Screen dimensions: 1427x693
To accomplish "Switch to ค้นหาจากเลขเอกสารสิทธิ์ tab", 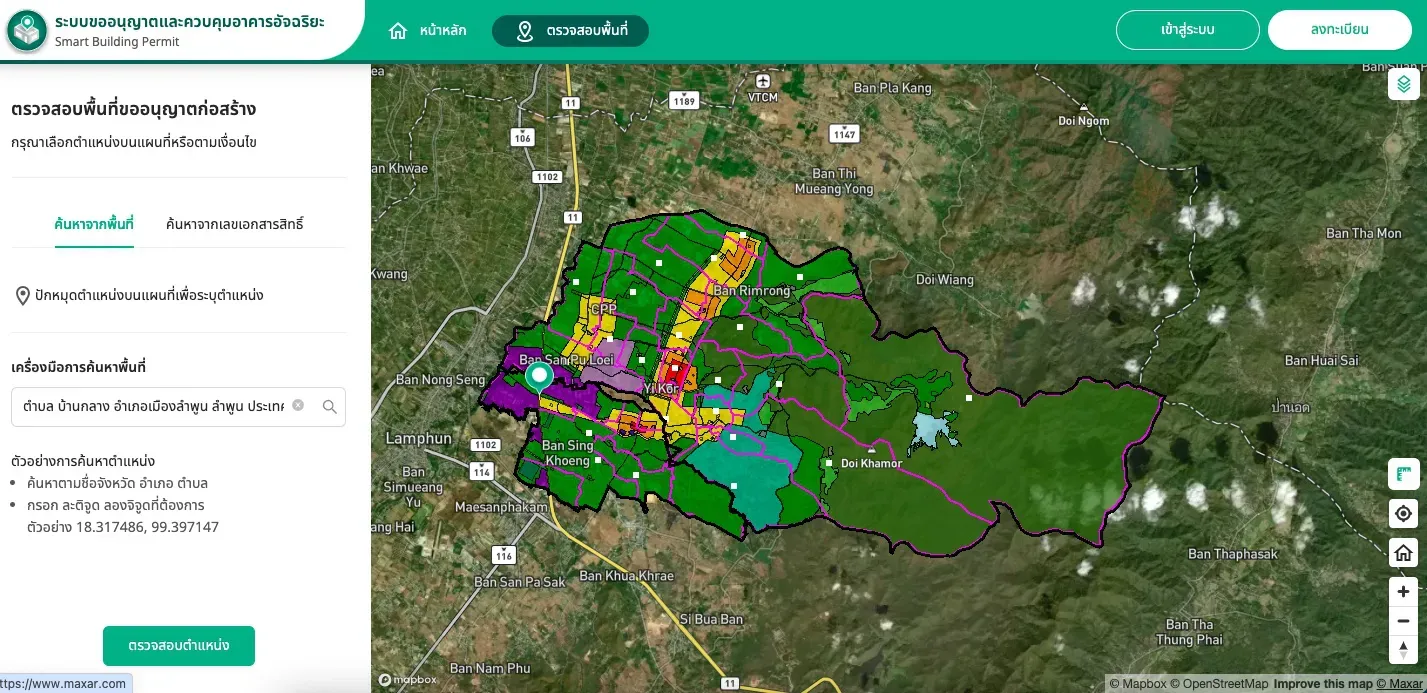I will tap(234, 223).
